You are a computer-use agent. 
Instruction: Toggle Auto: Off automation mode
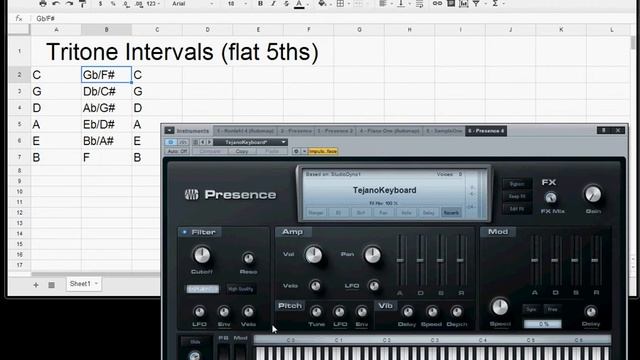coord(178,151)
